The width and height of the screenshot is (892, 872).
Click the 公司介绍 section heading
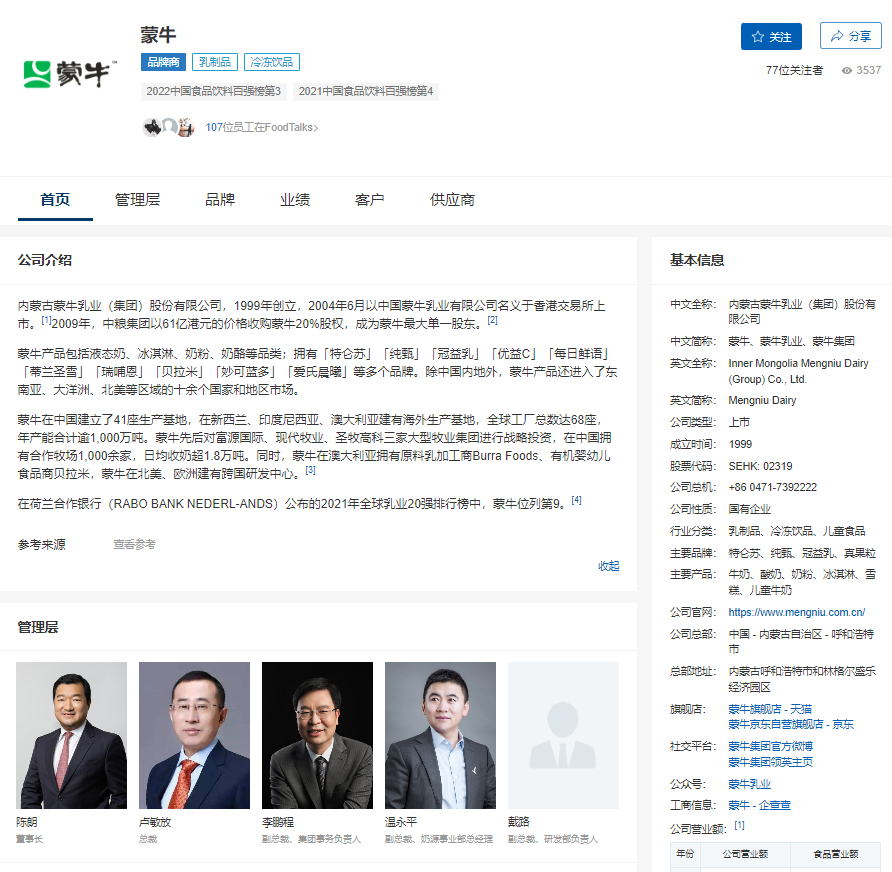(x=44, y=260)
